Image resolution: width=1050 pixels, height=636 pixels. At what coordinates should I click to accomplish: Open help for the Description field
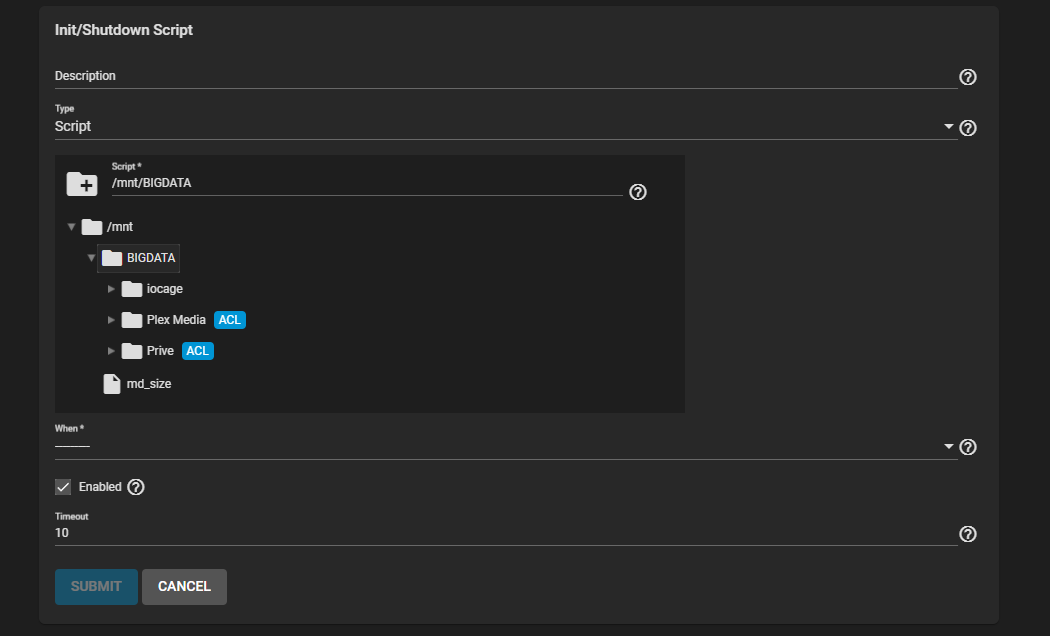tap(968, 77)
